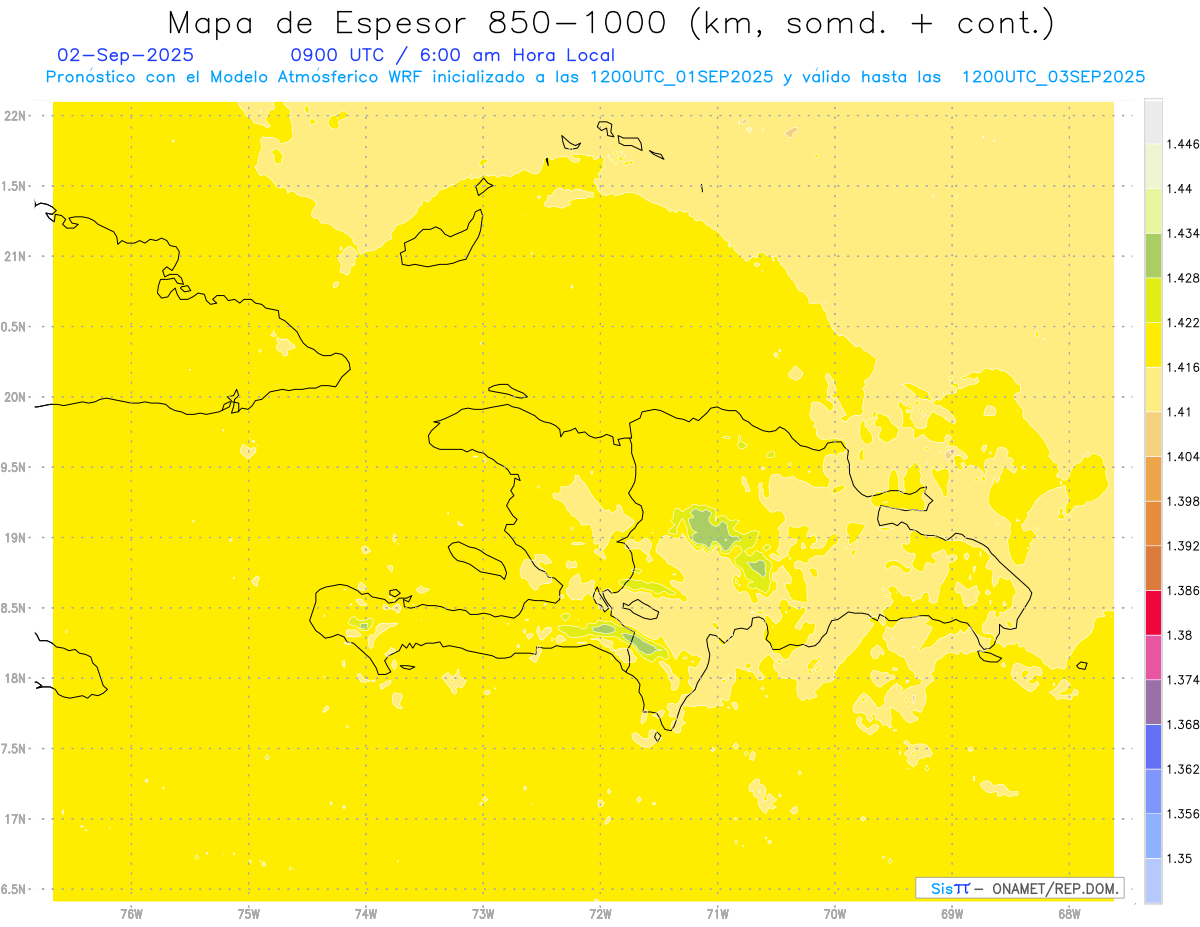
Task: Click the '1.362' colorbar value
Action: (1183, 769)
